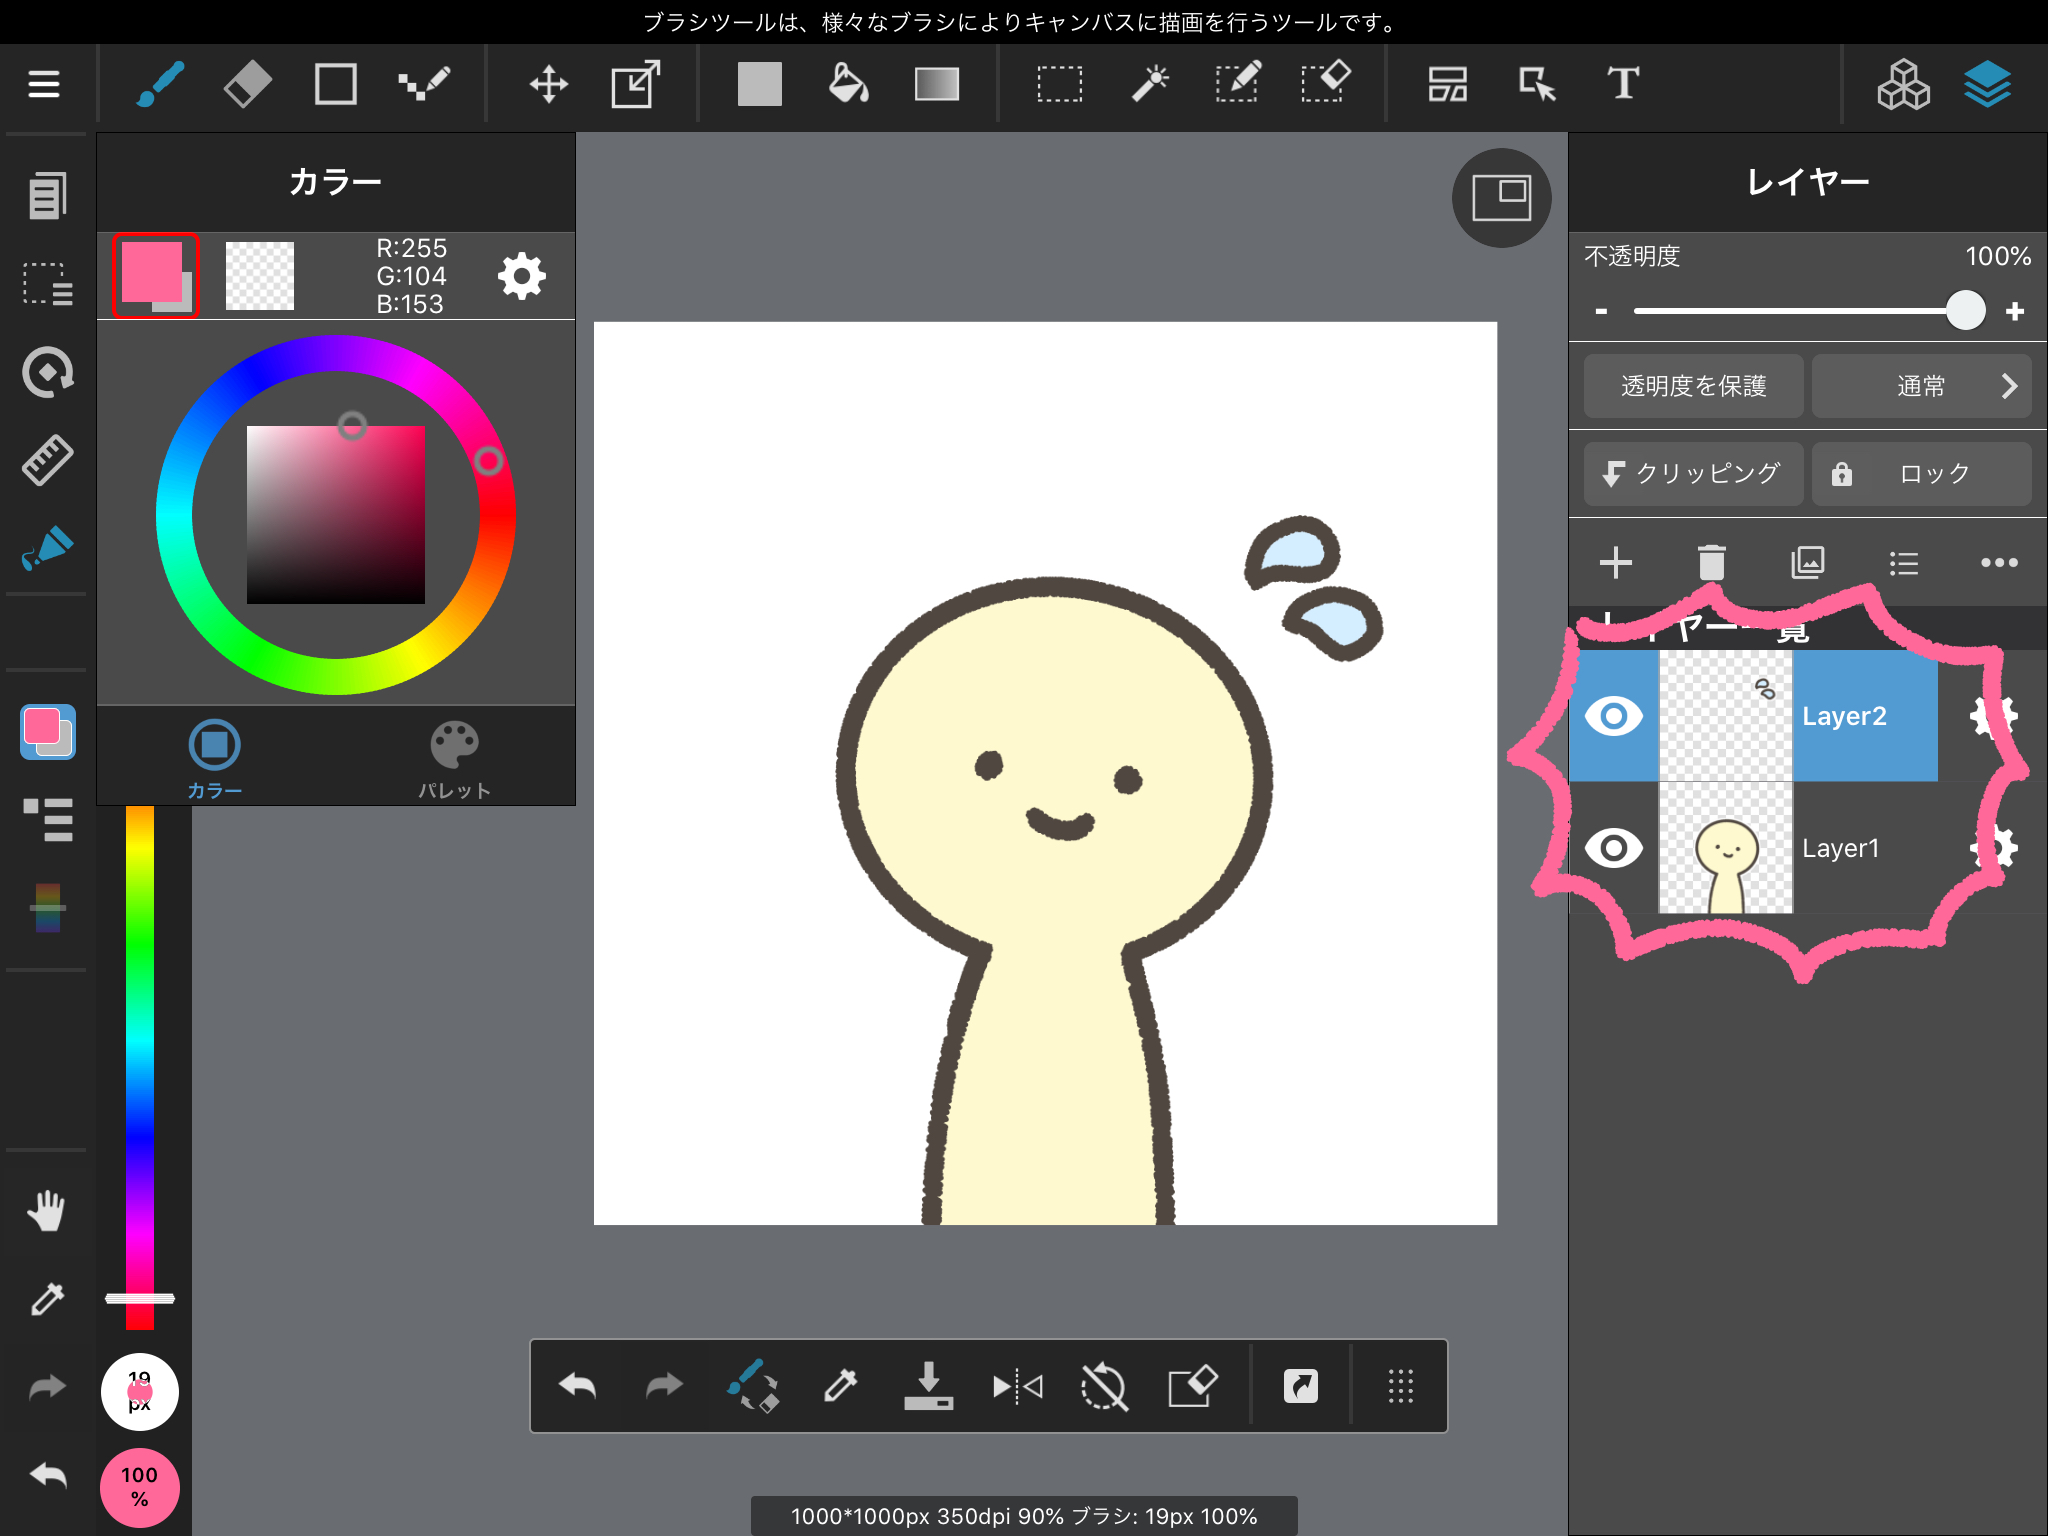This screenshot has height=1536, width=2048.
Task: Open the 通常 blend mode dropdown
Action: pyautogui.click(x=1921, y=386)
